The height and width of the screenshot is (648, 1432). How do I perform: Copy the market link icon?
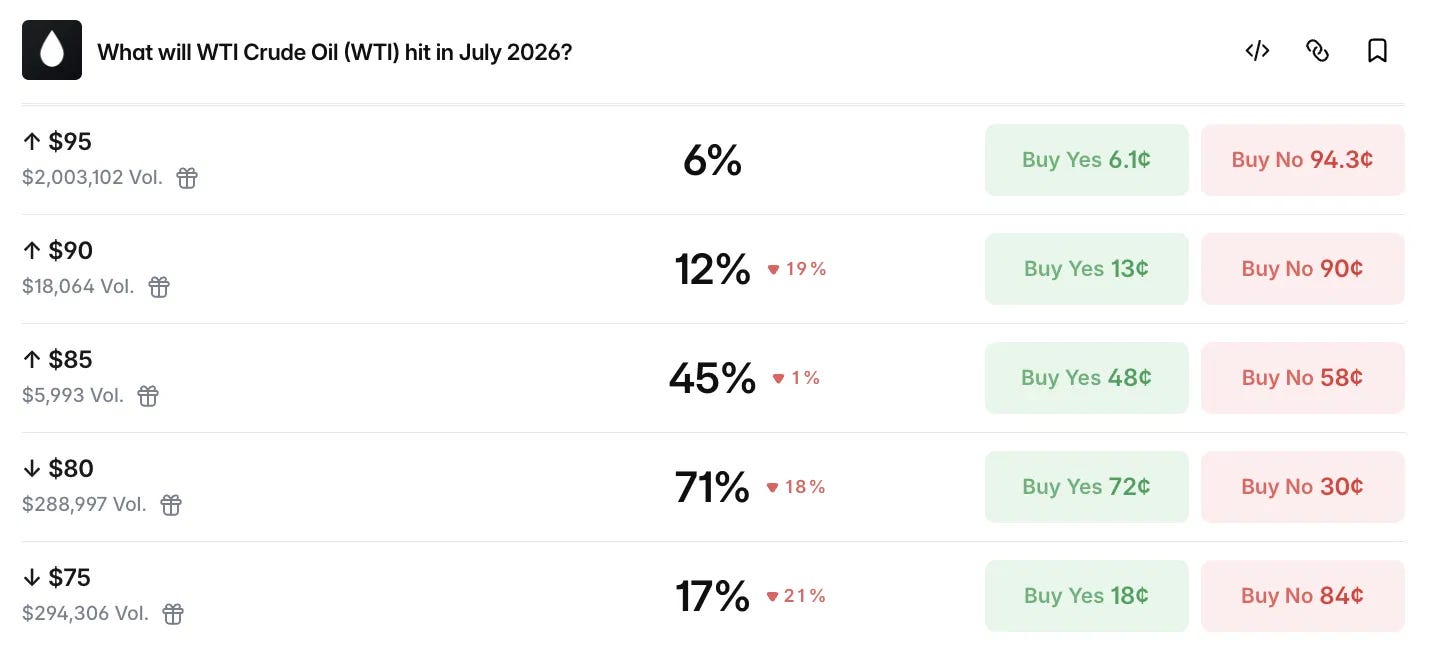1317,50
